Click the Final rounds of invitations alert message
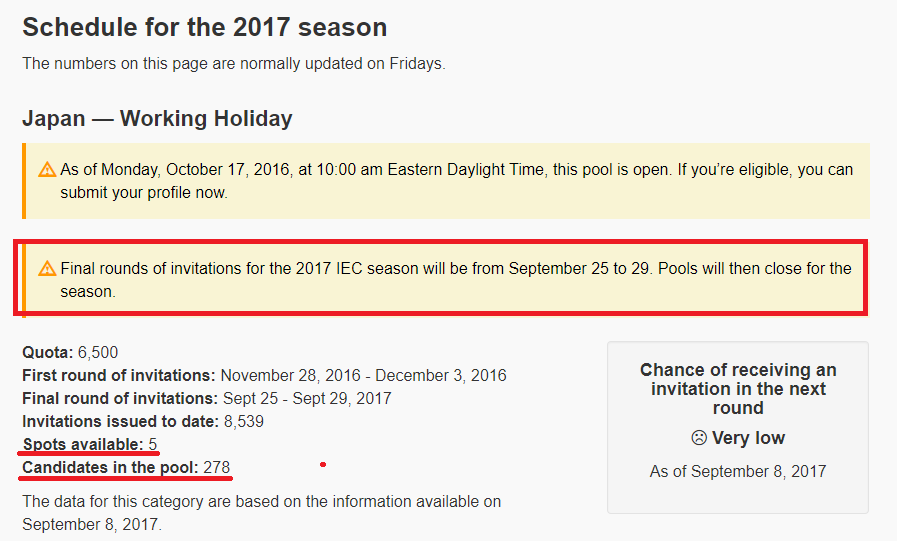This screenshot has width=897, height=541. (455, 280)
